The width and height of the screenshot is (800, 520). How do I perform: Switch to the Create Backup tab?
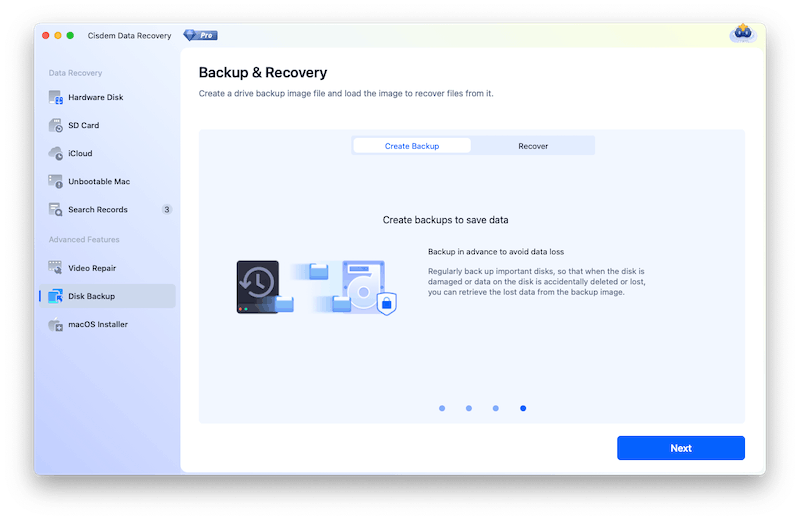point(412,146)
